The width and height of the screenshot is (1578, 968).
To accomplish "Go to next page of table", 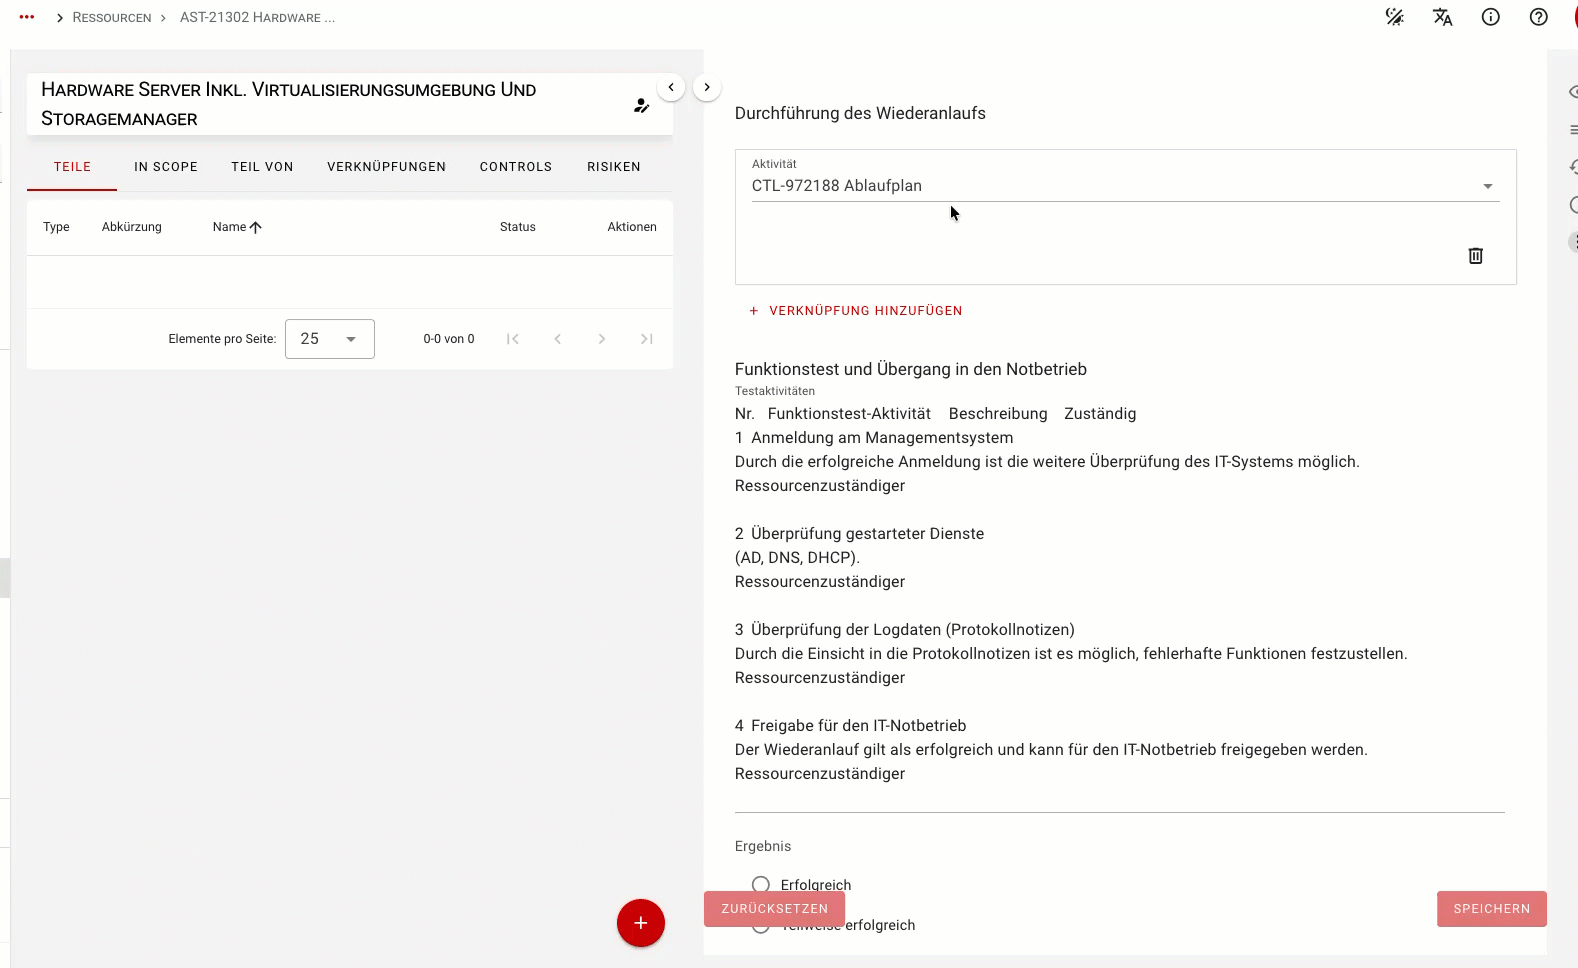I will pyautogui.click(x=602, y=339).
